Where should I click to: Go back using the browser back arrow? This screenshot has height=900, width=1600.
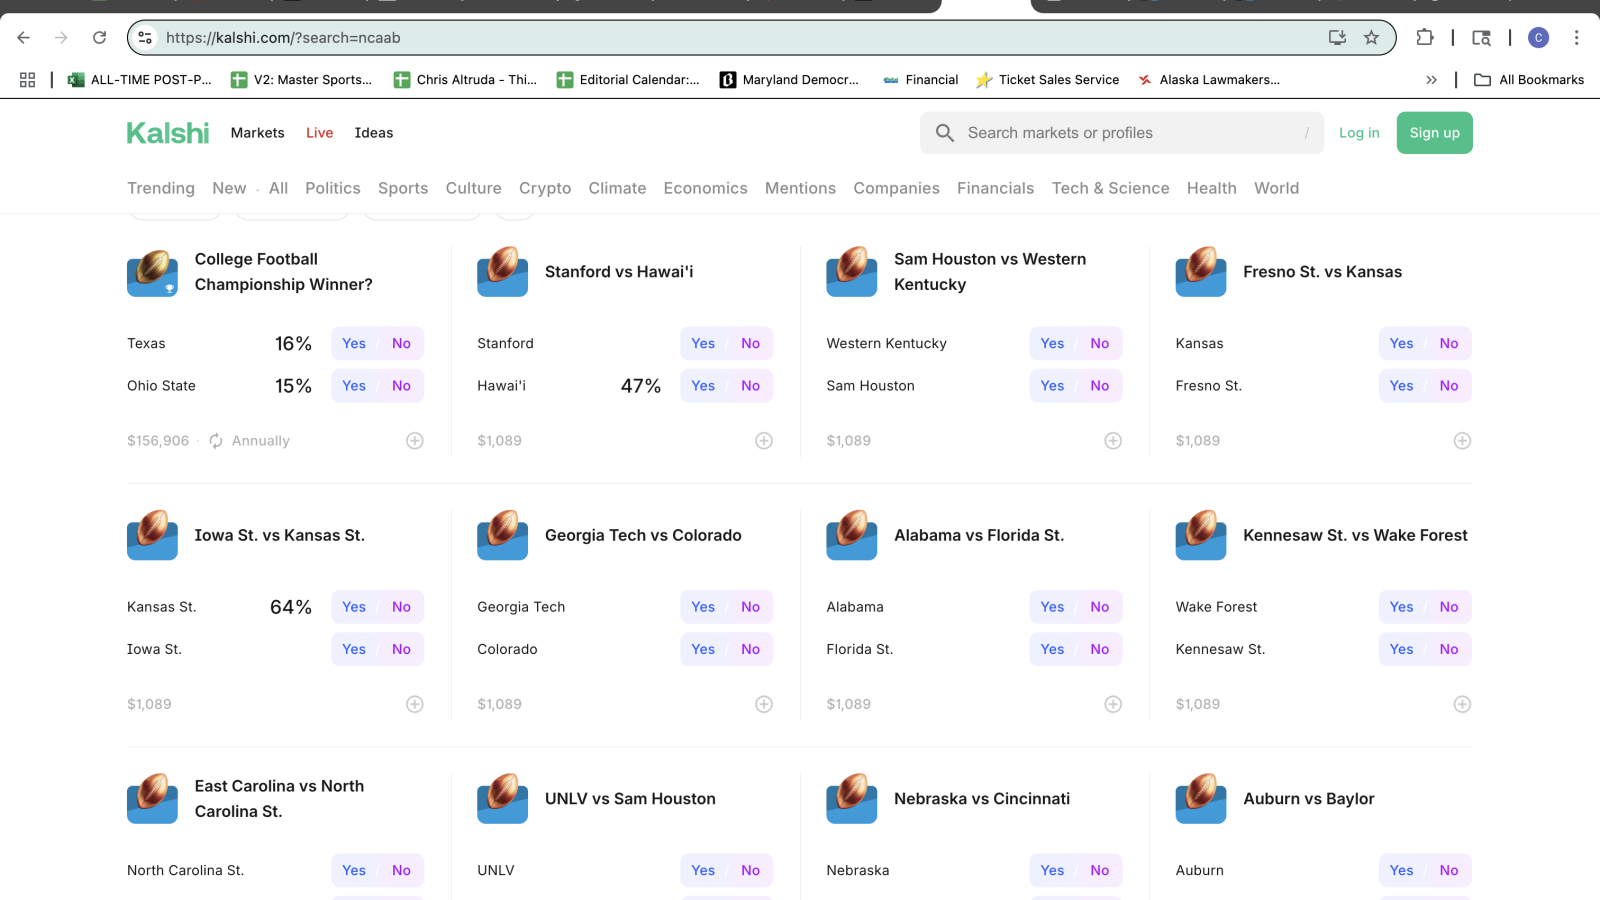pyautogui.click(x=24, y=38)
